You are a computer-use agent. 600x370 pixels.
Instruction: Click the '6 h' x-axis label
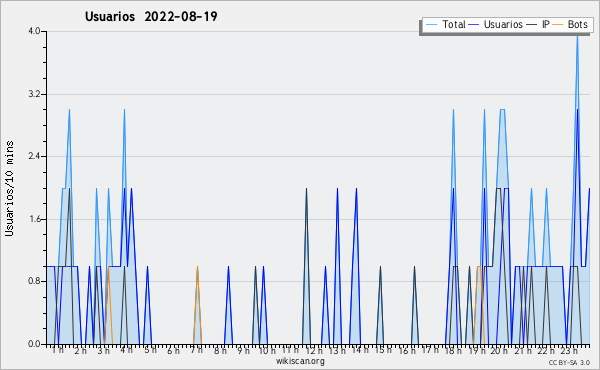[173, 351]
